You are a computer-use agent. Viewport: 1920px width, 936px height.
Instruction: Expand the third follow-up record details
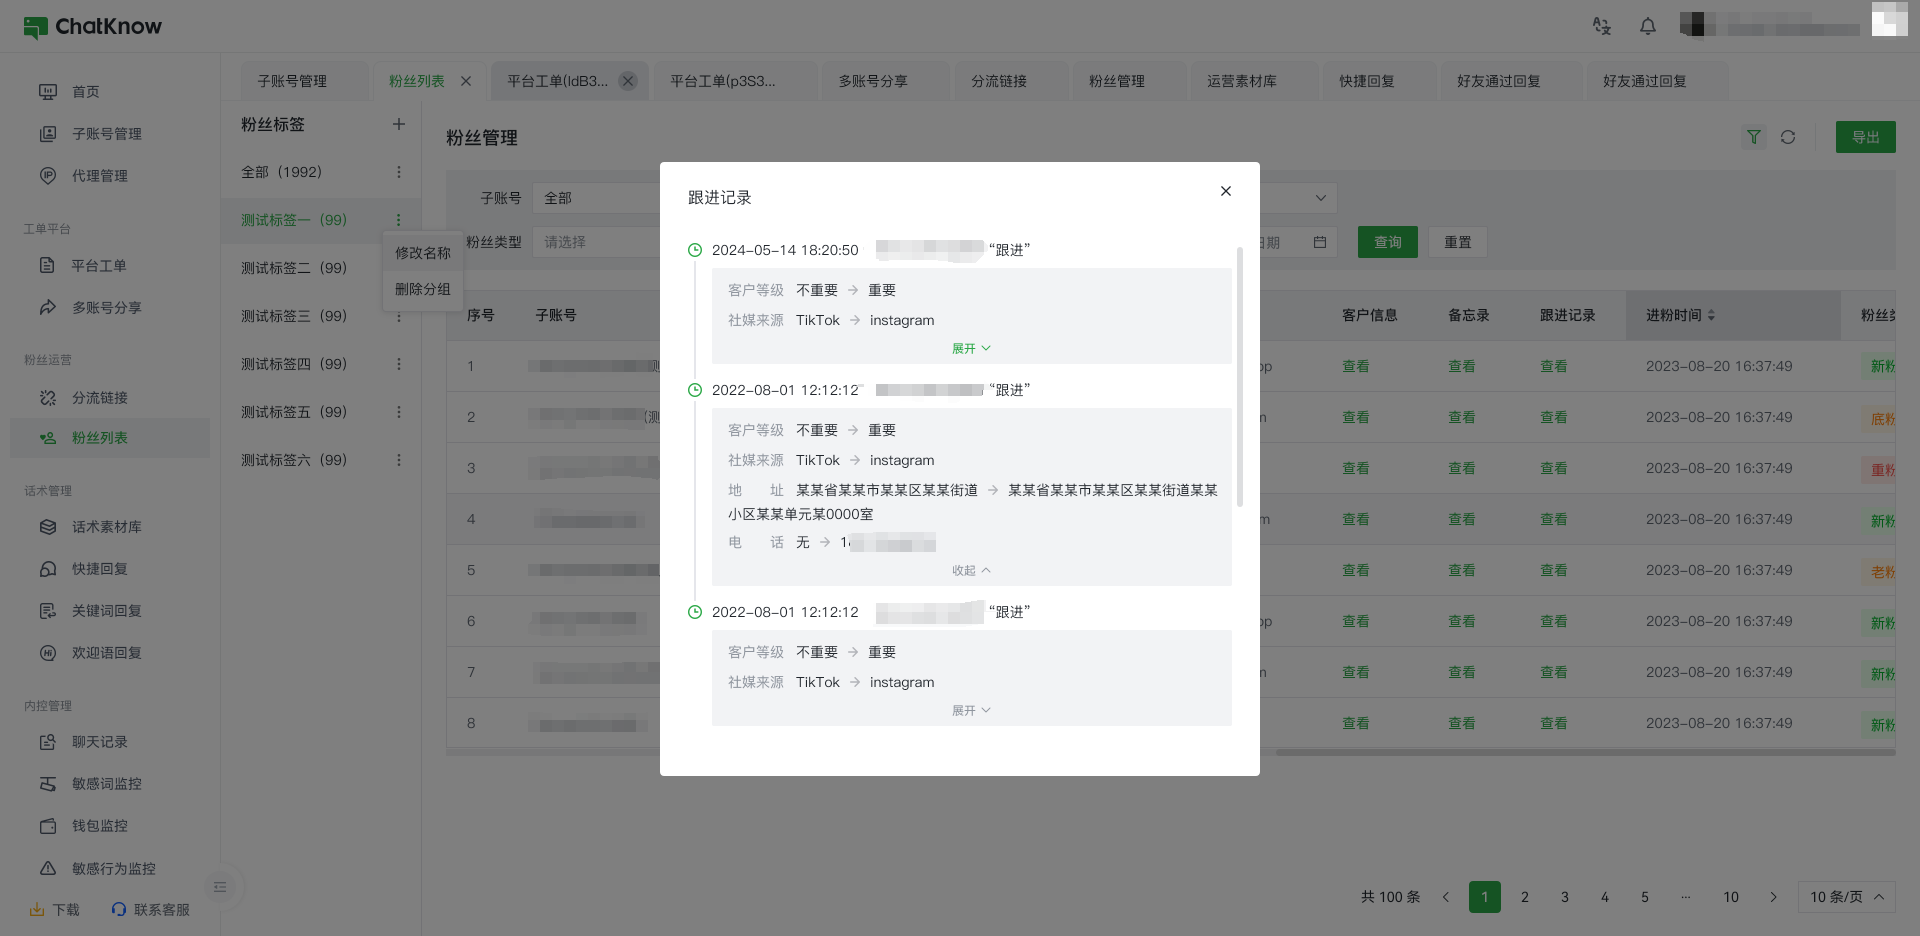tap(970, 710)
